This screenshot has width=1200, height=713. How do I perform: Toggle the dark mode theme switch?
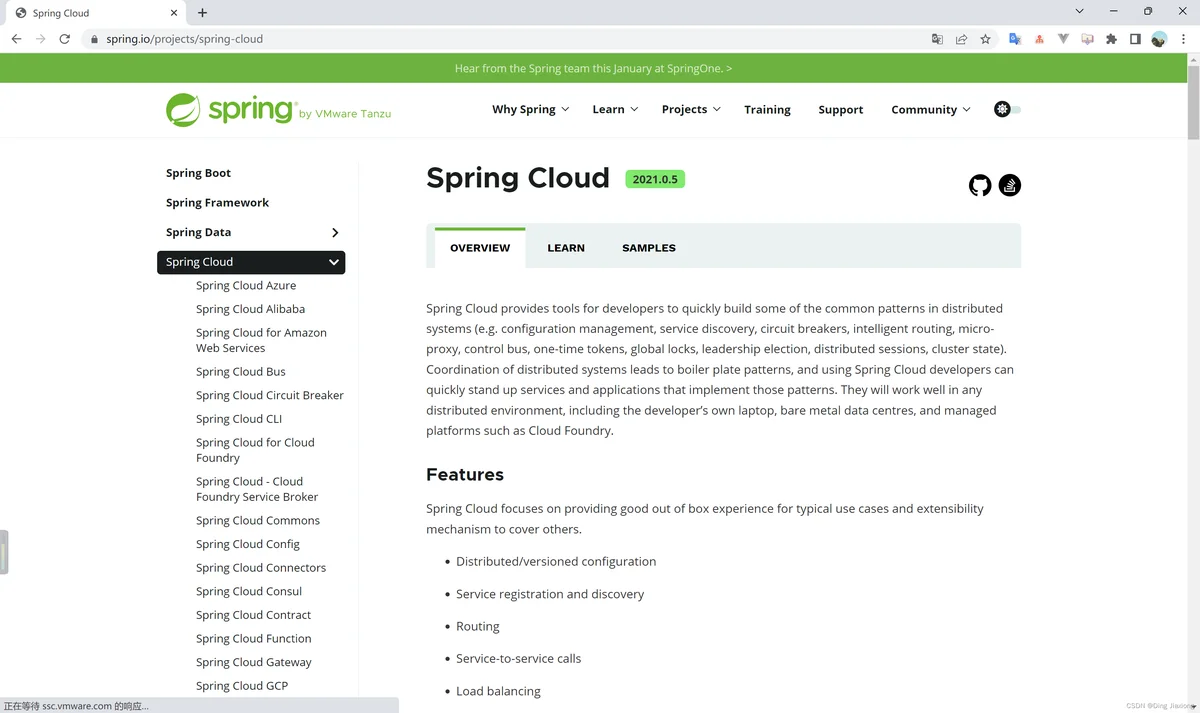[x=1007, y=109]
